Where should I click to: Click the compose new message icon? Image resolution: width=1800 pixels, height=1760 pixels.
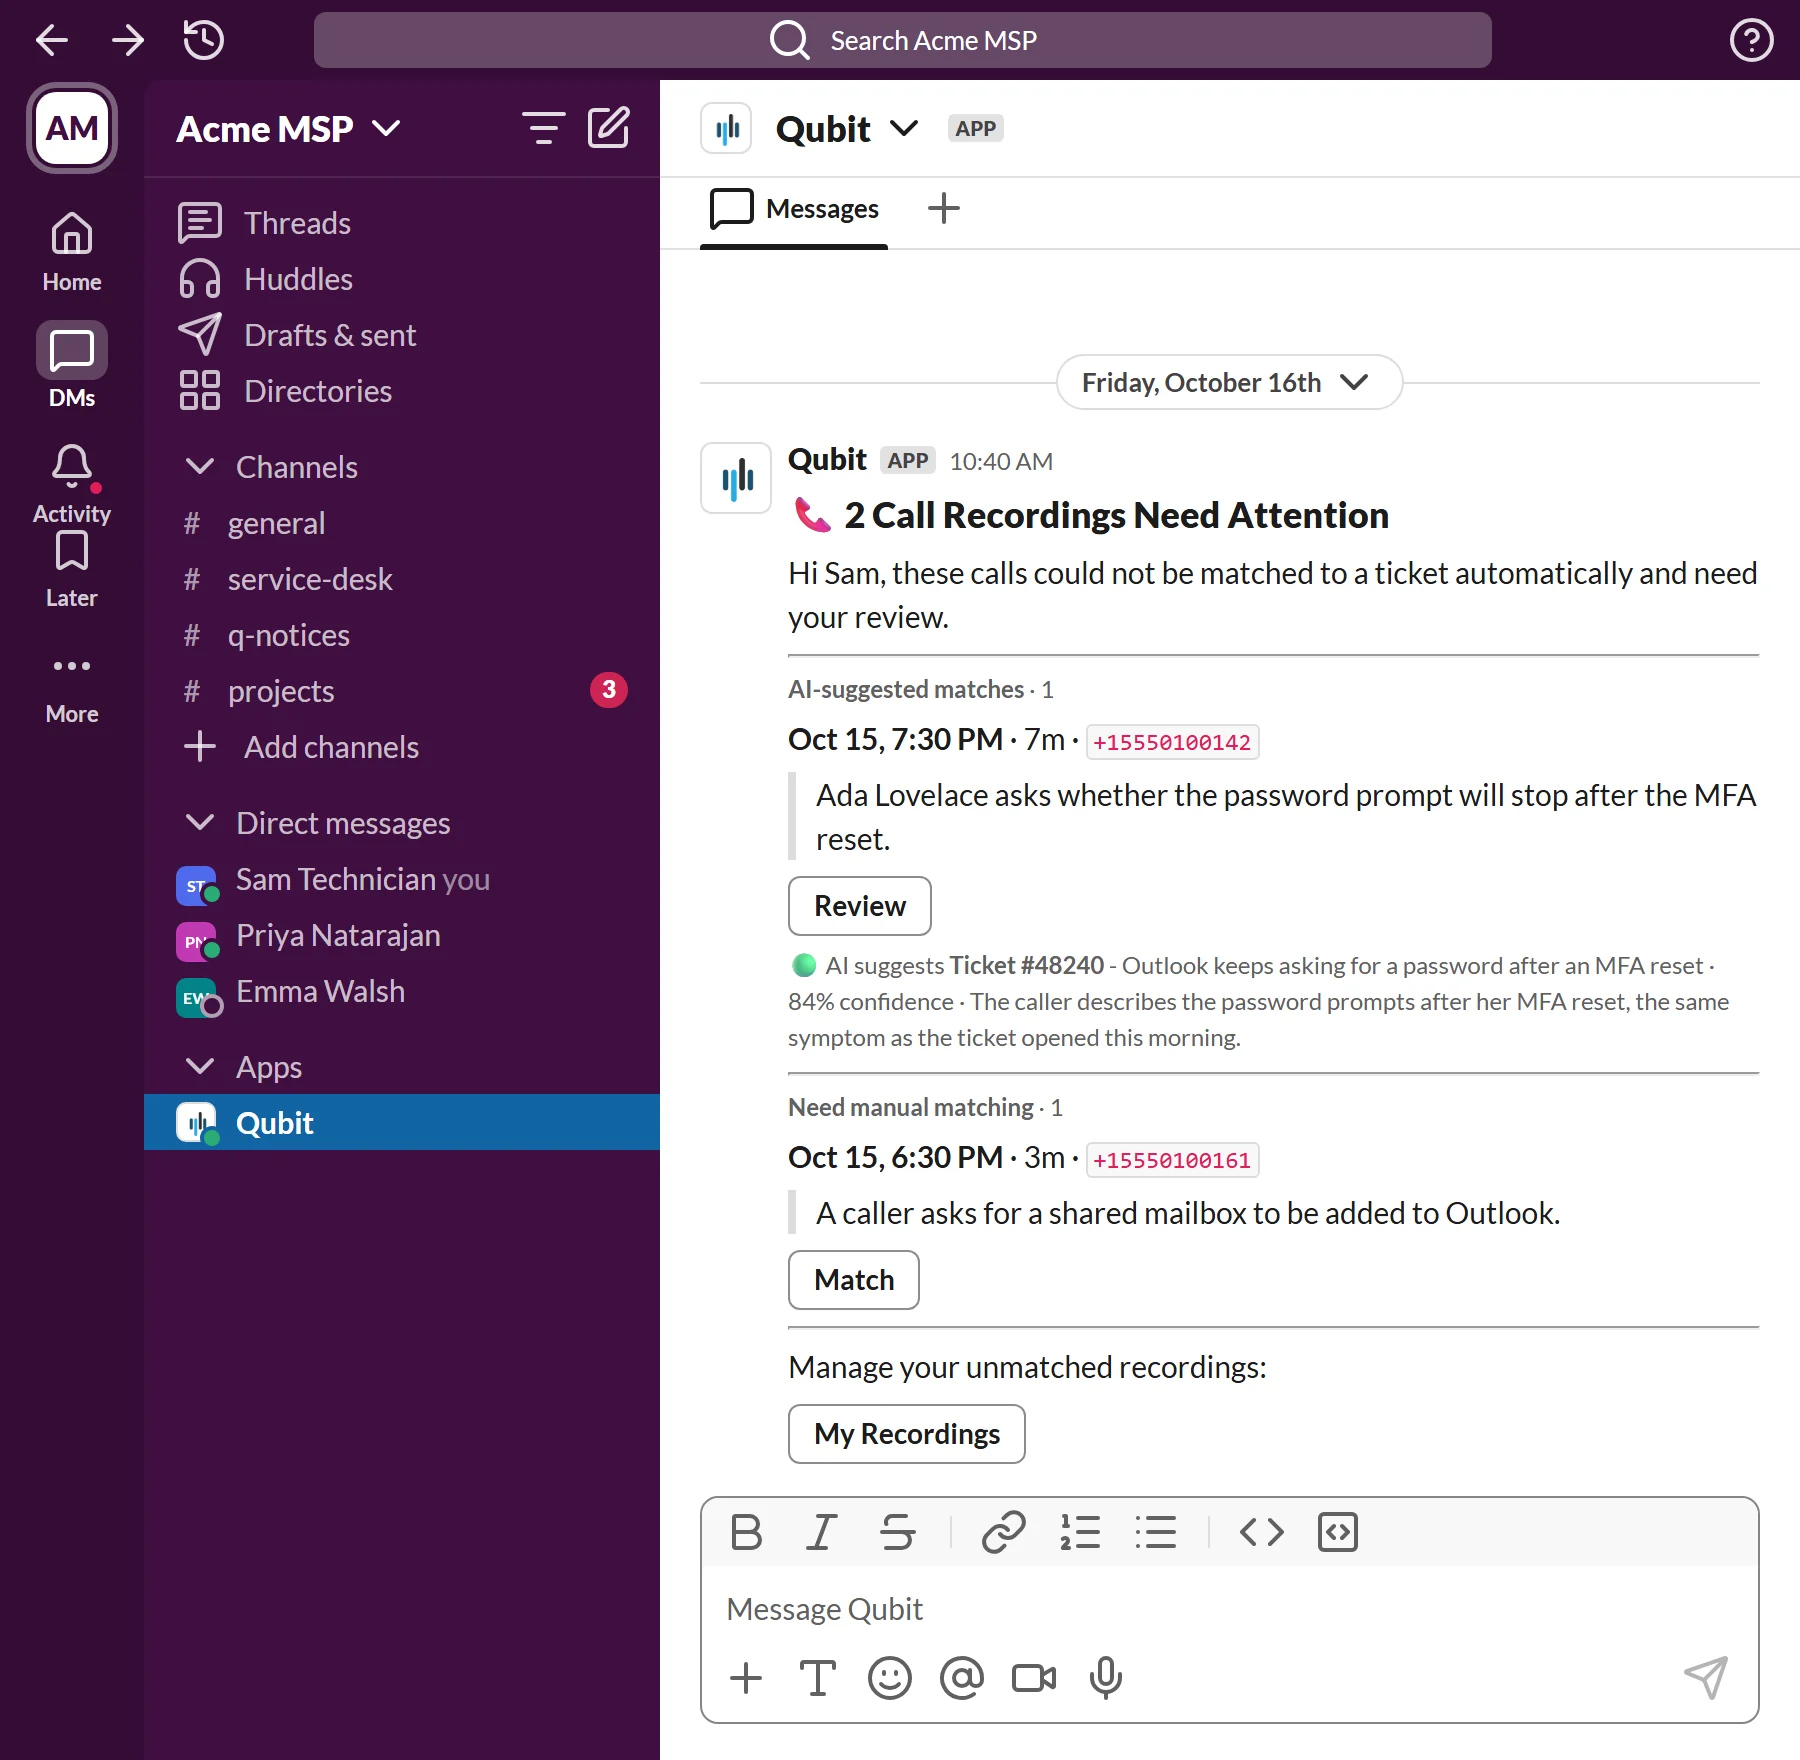608,128
